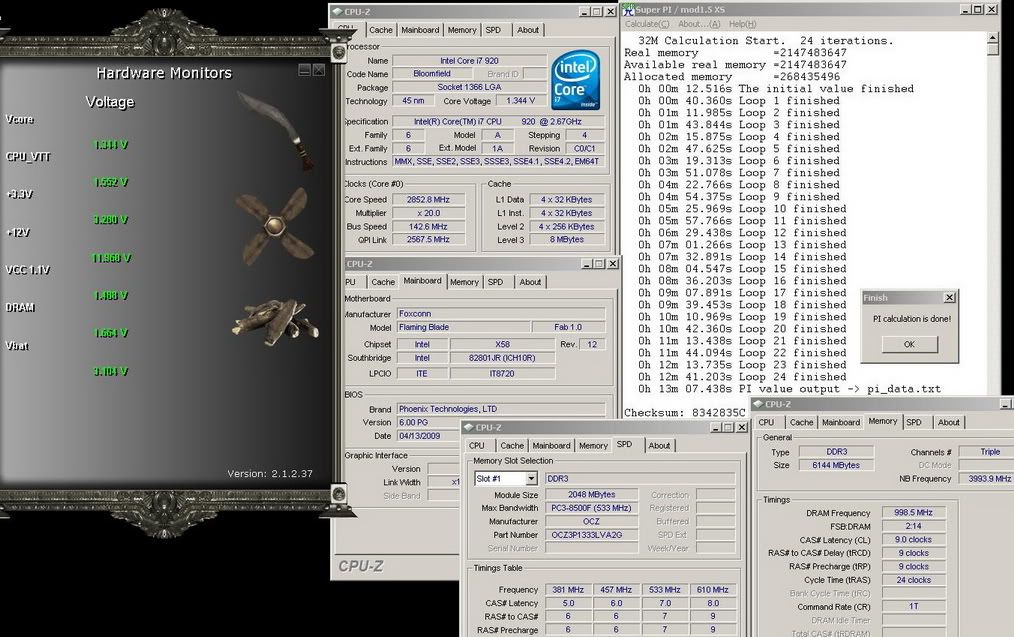The height and width of the screenshot is (637, 1014).
Task: Close the Finish dialog with X
Action: 948,297
